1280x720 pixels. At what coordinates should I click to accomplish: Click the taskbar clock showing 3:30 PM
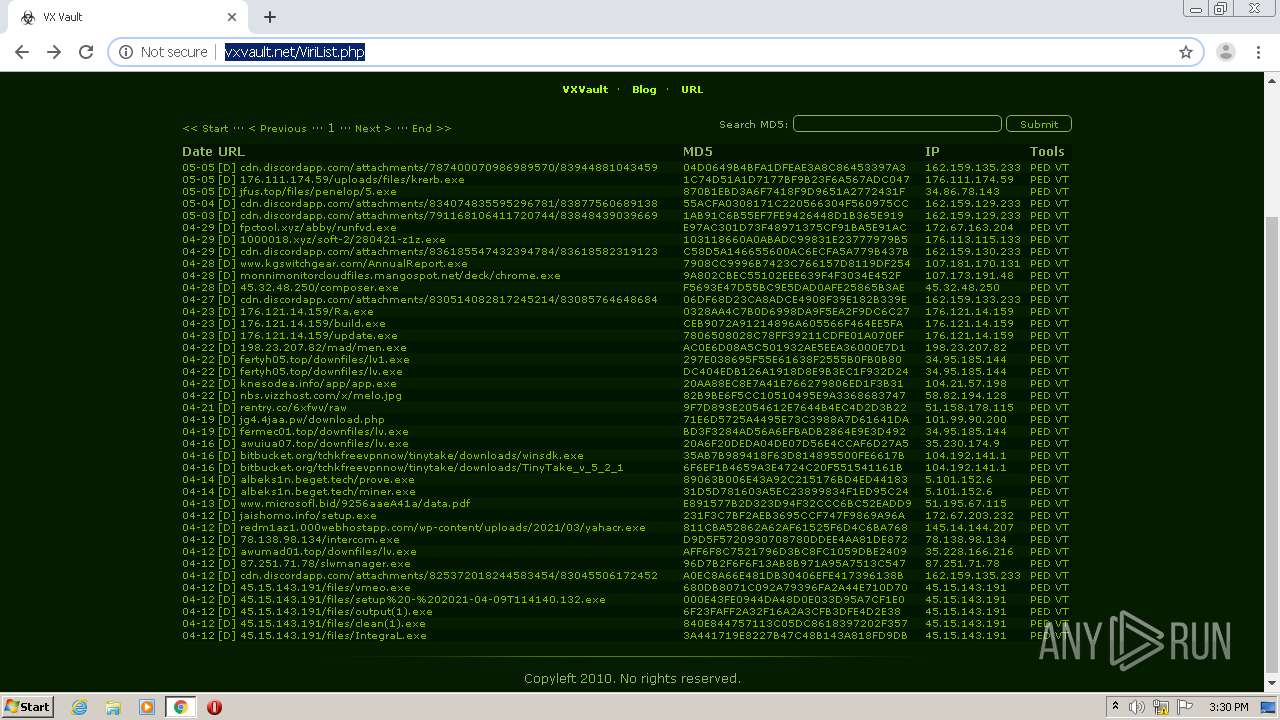click(1228, 707)
